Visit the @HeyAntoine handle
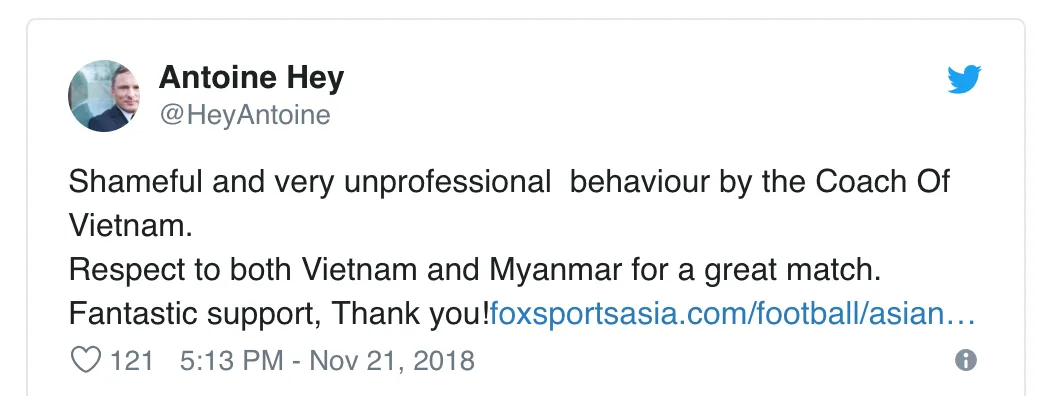The width and height of the screenshot is (1052, 396). pos(245,115)
